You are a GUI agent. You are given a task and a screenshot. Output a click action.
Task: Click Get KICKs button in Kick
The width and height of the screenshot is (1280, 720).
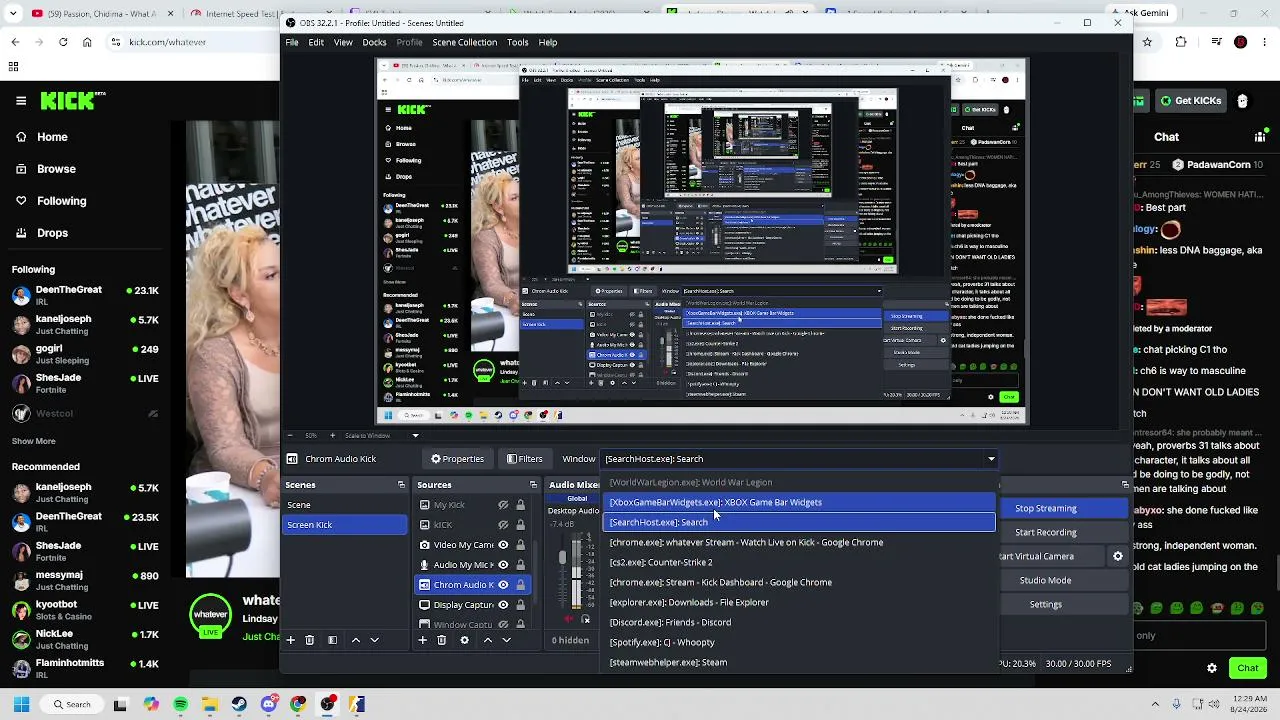click(1189, 101)
